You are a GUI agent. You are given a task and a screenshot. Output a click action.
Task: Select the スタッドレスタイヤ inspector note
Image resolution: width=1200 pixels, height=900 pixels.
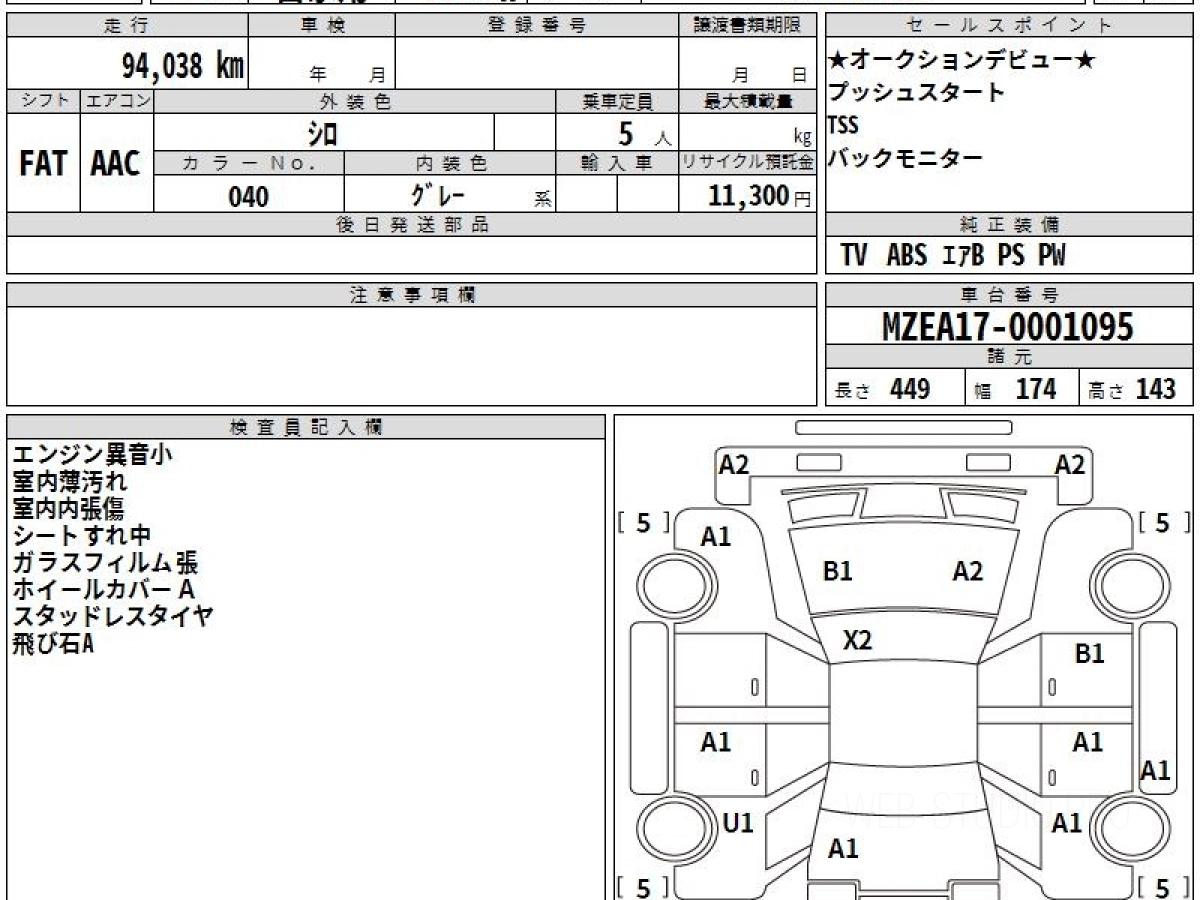pos(112,616)
